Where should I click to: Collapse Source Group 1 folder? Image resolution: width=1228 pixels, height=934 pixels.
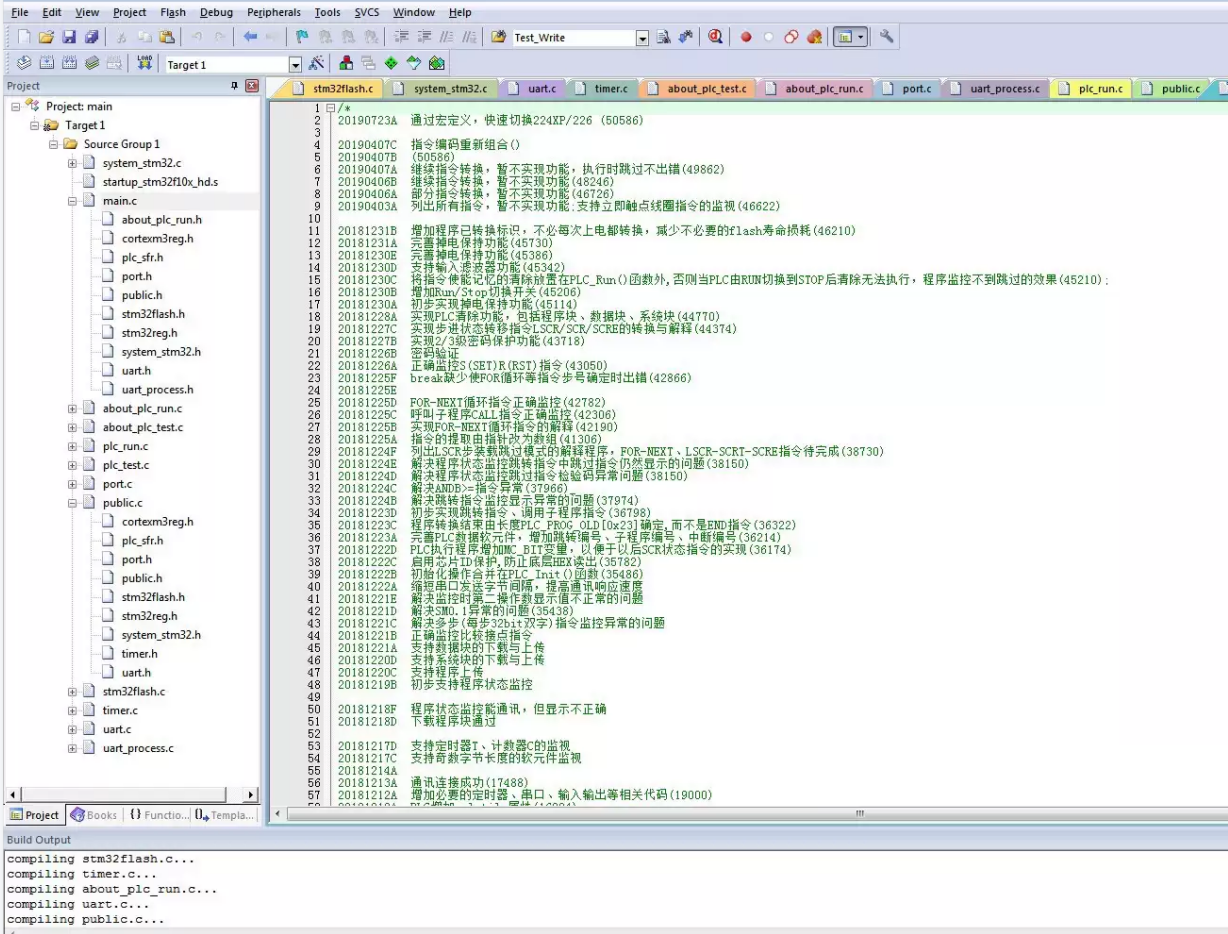tap(54, 144)
